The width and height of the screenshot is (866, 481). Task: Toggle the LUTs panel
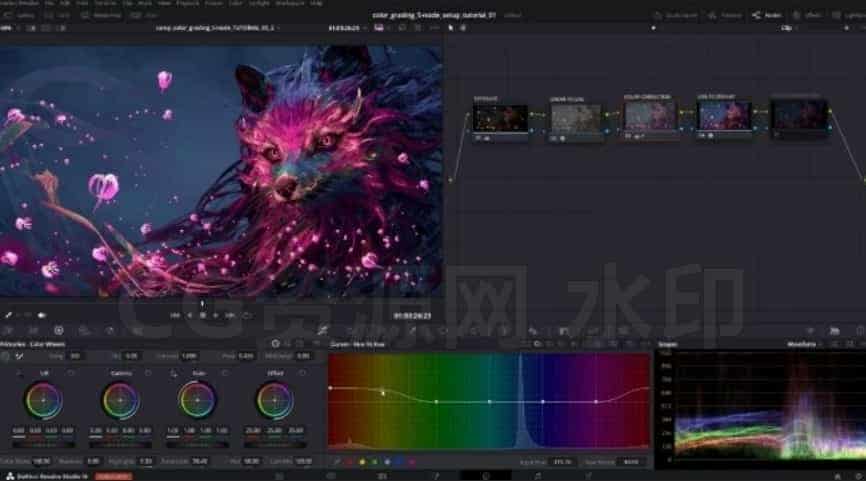tap(57, 15)
